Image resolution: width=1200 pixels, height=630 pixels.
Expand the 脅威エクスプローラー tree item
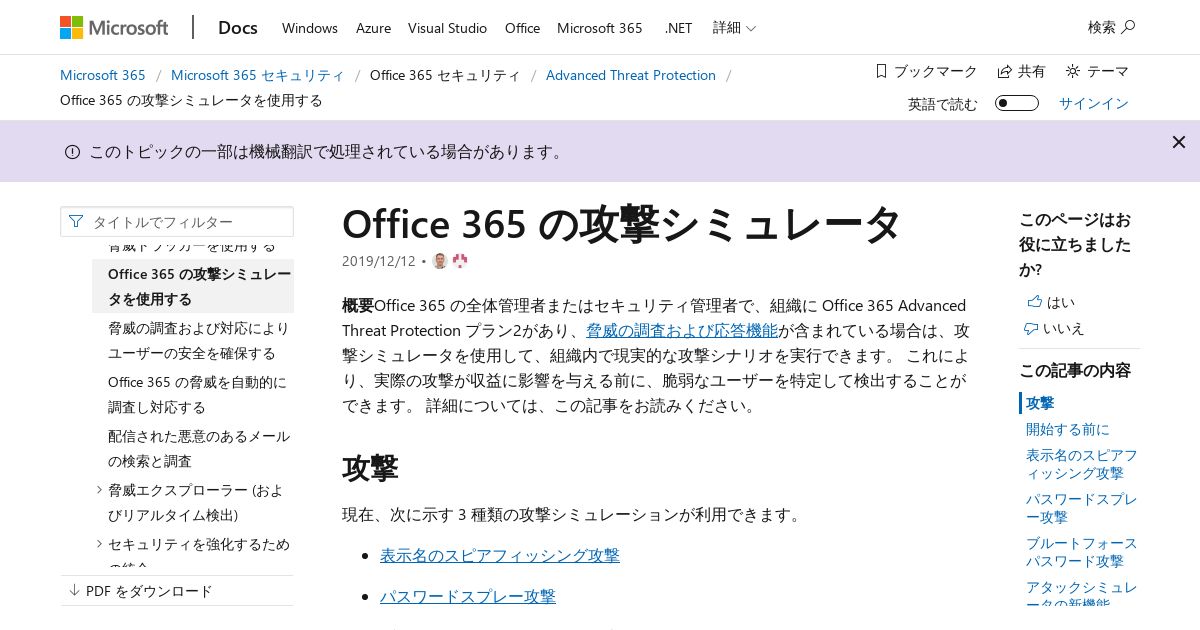coord(99,489)
